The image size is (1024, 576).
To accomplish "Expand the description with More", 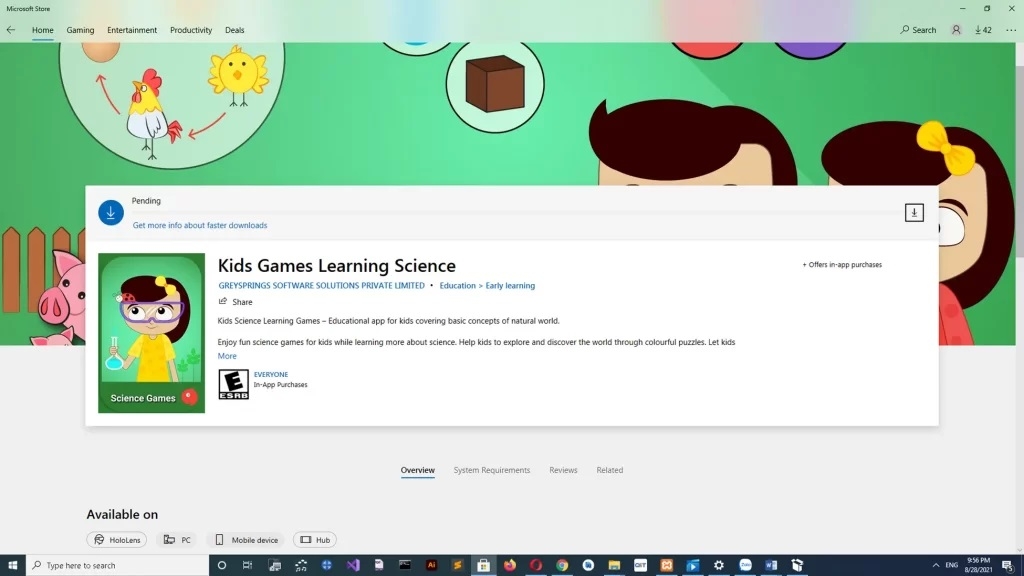I will (227, 356).
